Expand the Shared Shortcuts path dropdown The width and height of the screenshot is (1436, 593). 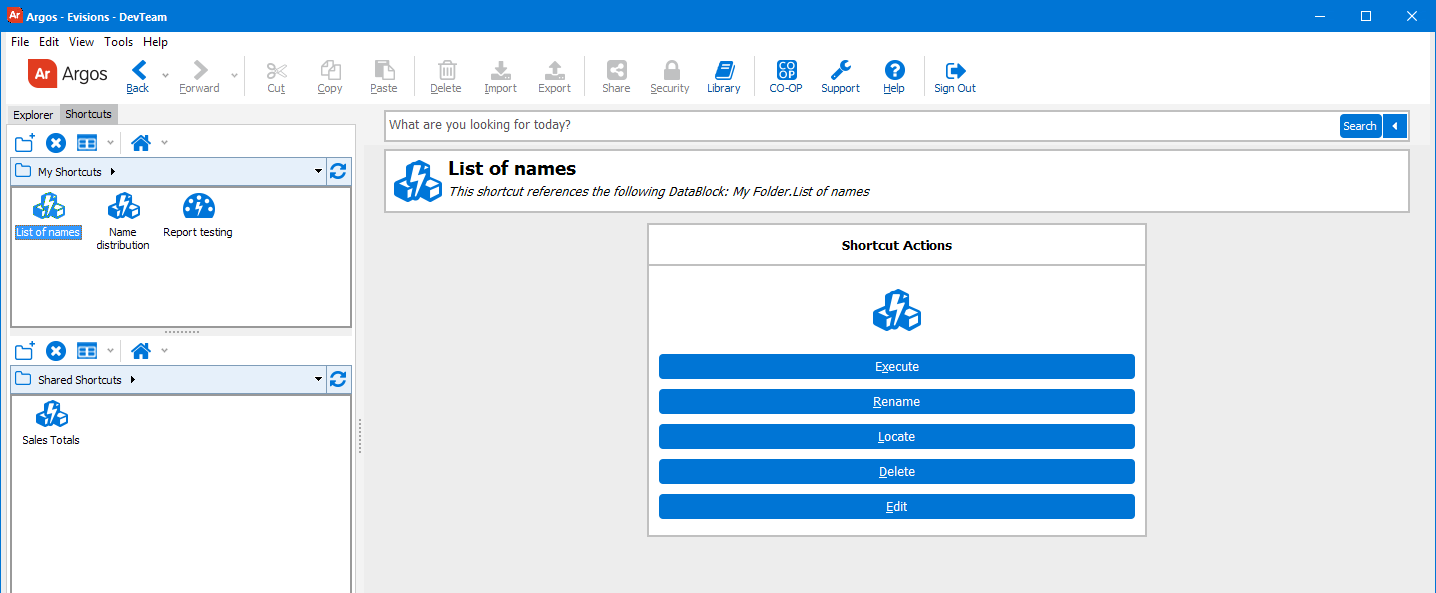319,380
